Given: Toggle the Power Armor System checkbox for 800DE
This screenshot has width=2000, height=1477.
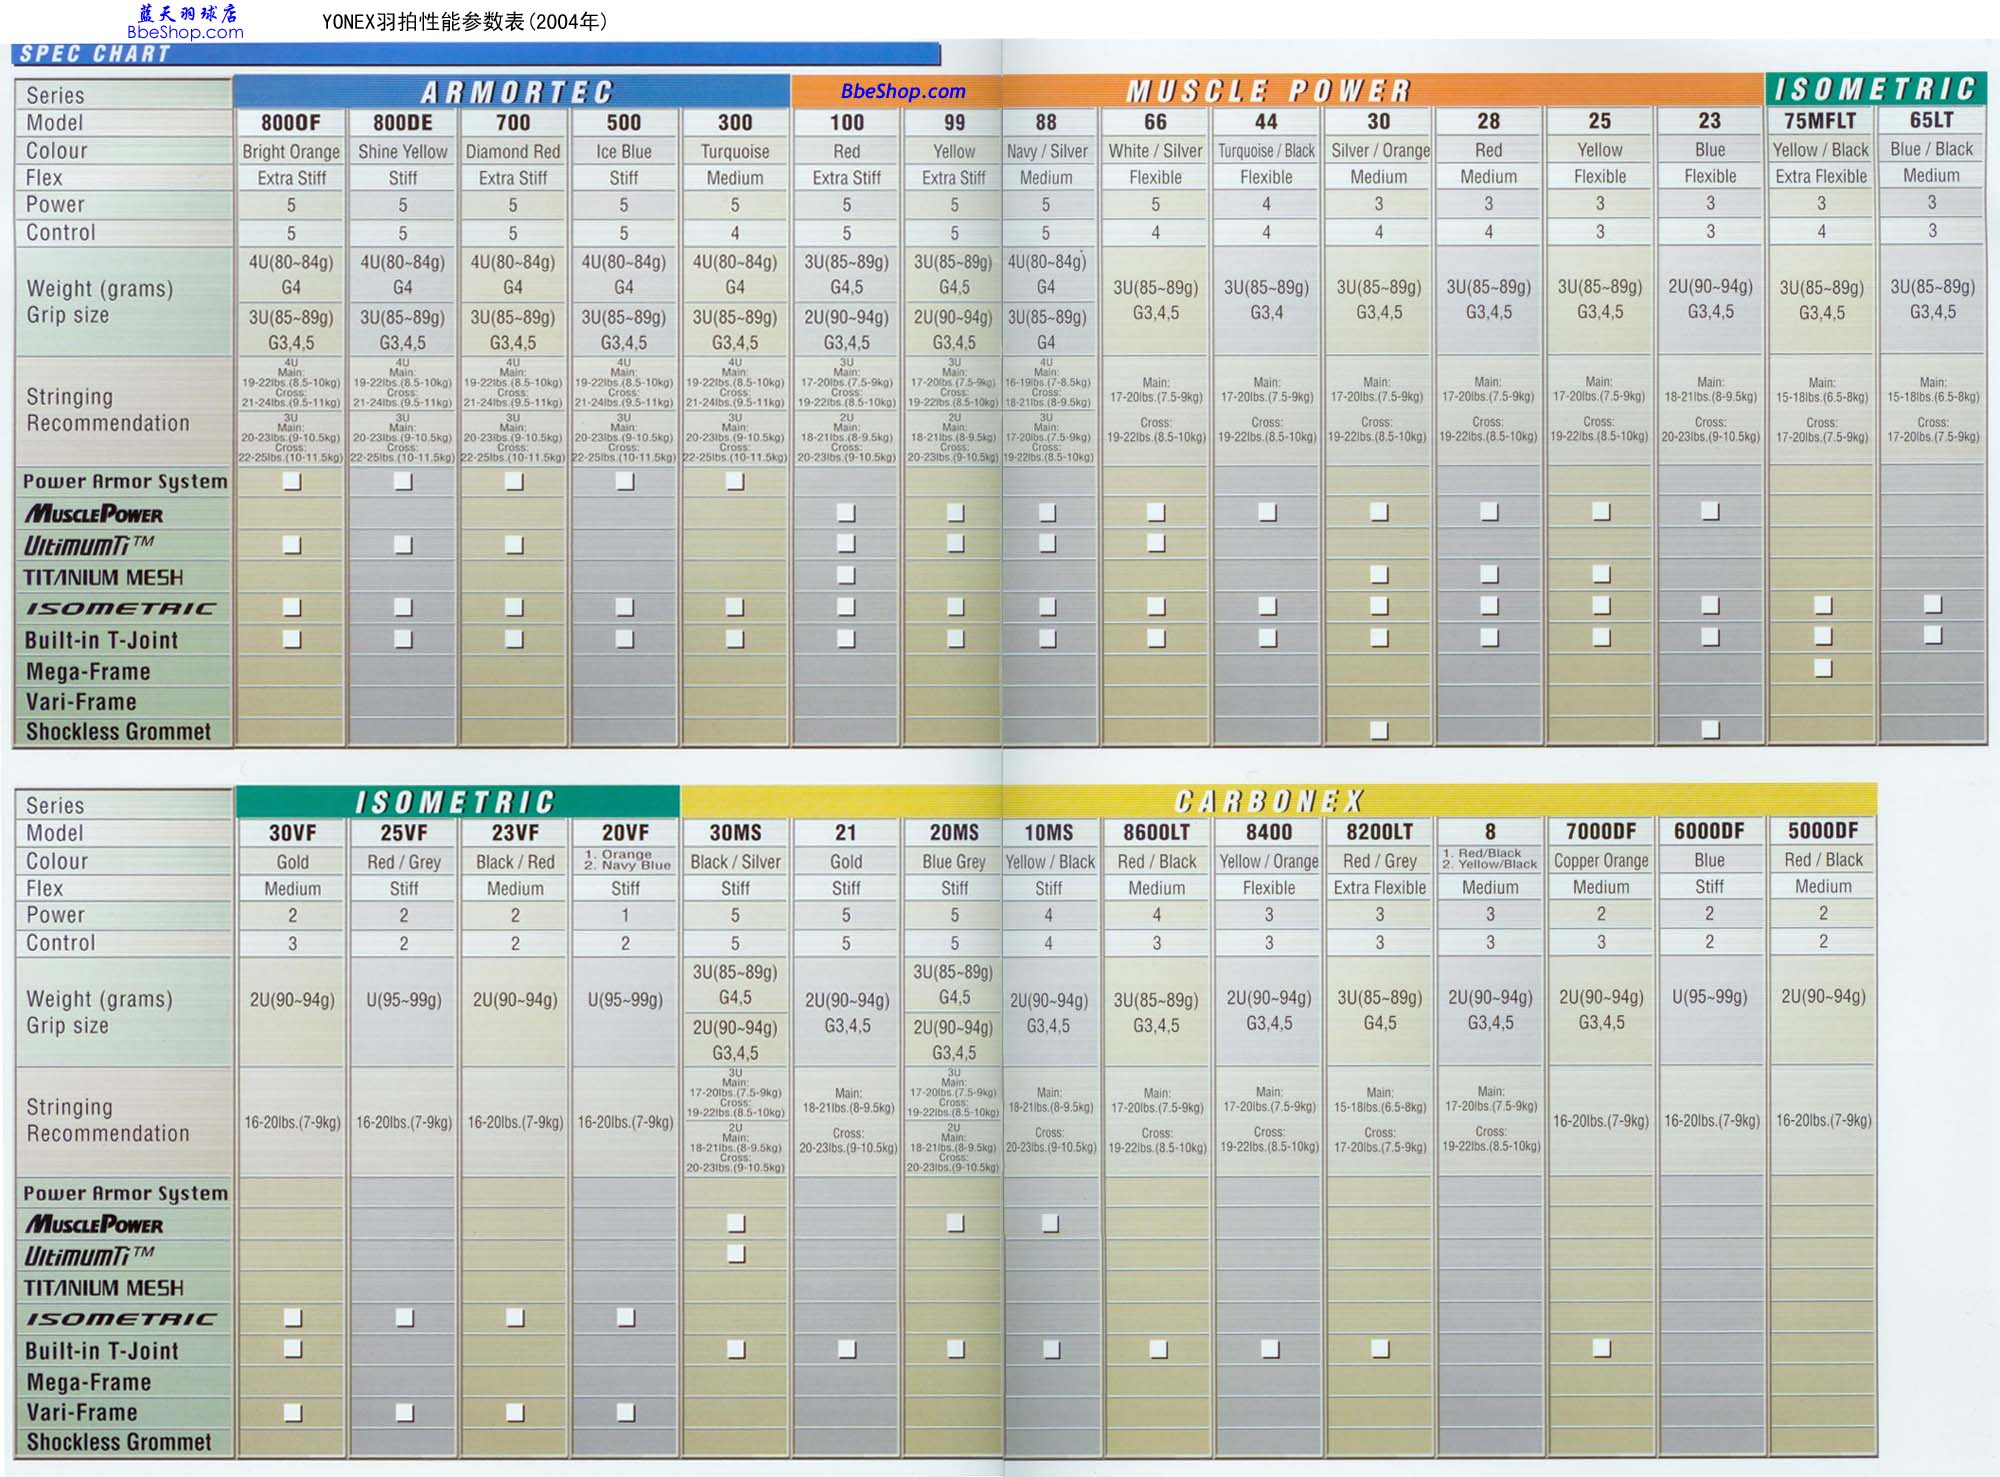Looking at the screenshot, I should click(403, 482).
